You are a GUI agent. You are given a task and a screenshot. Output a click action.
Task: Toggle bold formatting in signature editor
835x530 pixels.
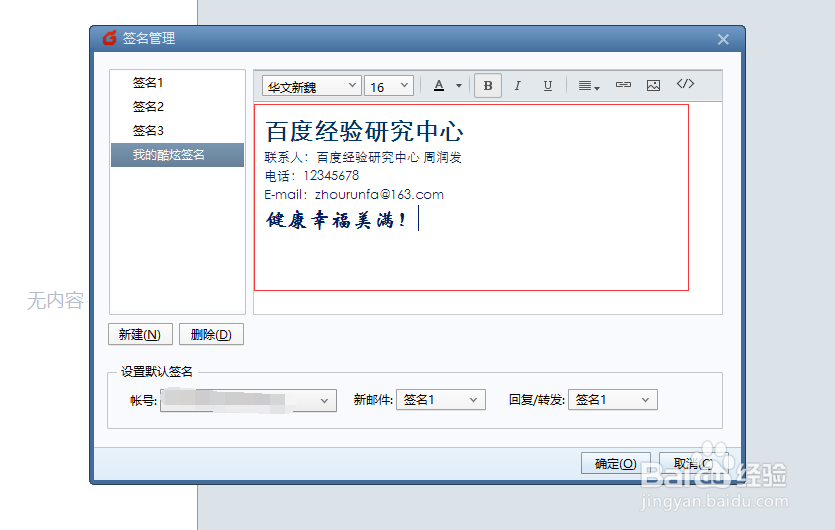point(487,86)
